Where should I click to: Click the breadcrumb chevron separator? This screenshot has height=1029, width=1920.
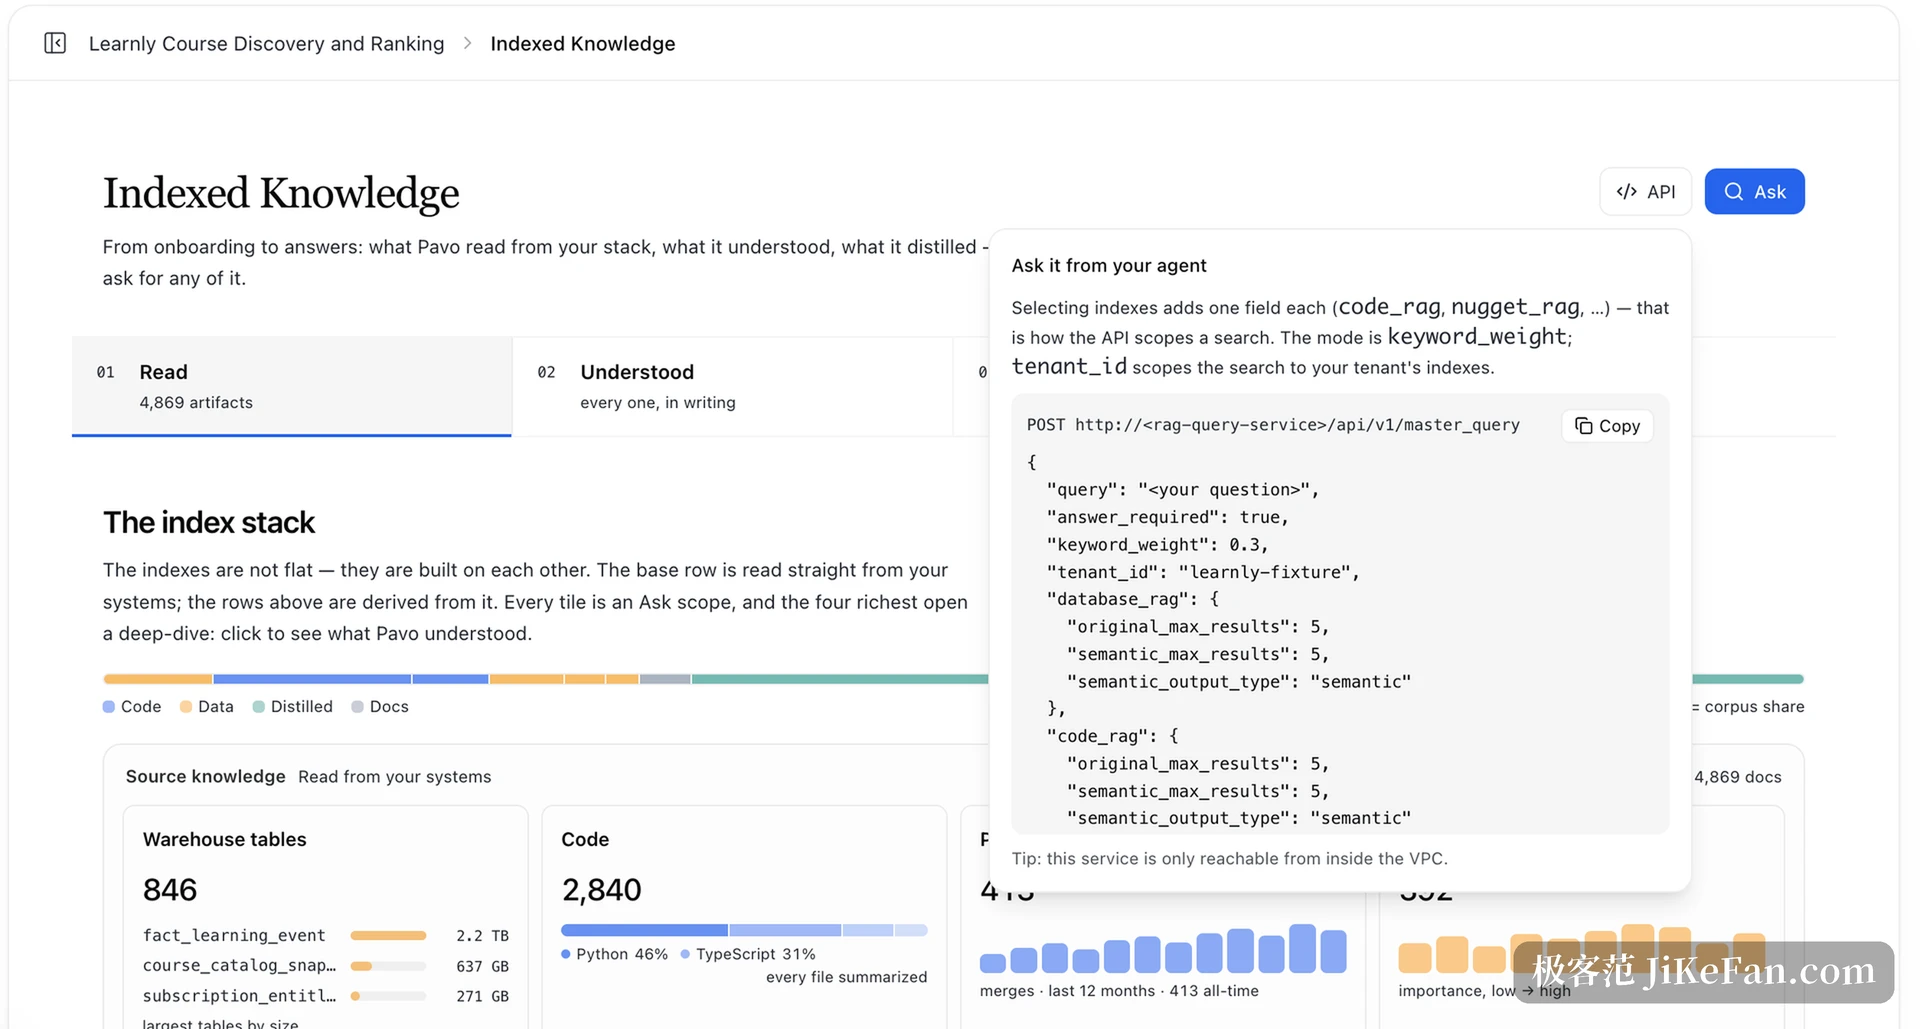pos(467,44)
